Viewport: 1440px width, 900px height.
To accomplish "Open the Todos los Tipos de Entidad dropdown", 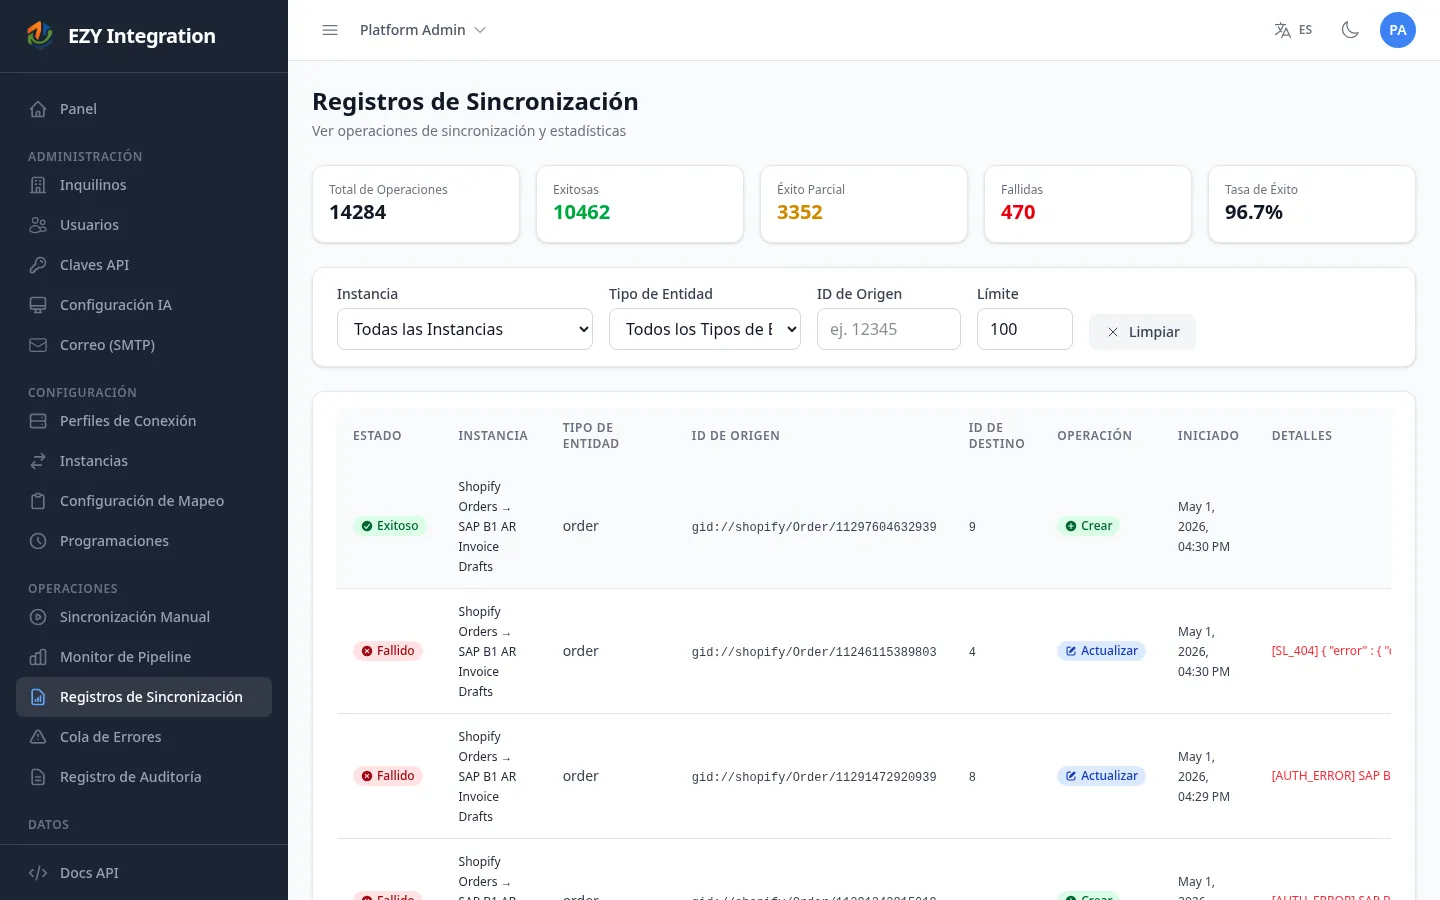I will [705, 329].
